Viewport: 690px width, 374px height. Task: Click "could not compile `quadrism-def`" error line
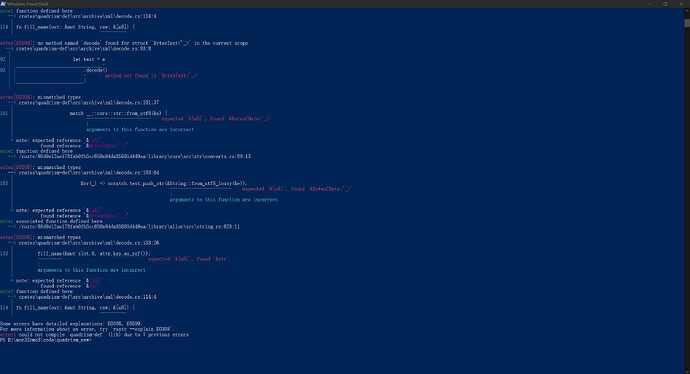pos(94,334)
